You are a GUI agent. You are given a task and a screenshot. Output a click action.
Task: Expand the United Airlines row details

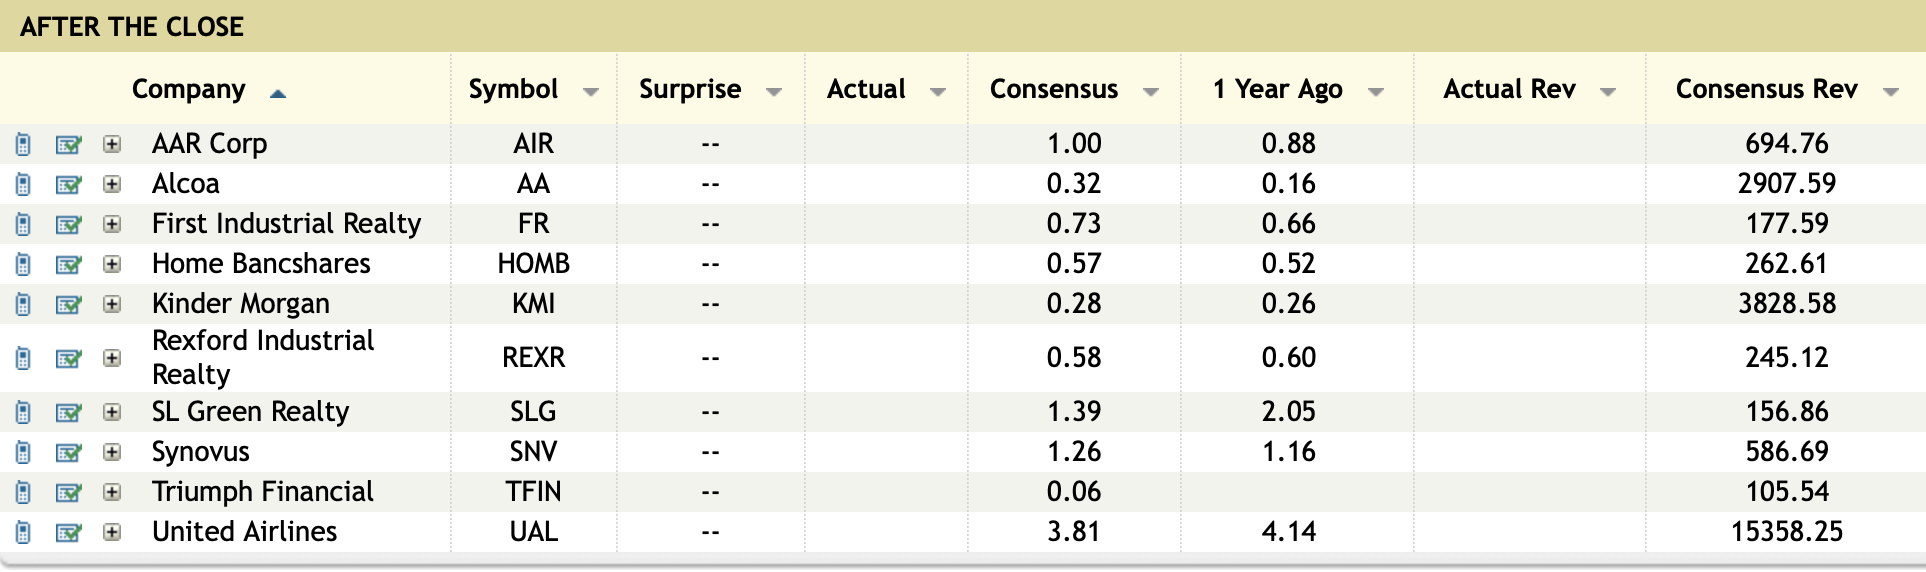[x=112, y=532]
